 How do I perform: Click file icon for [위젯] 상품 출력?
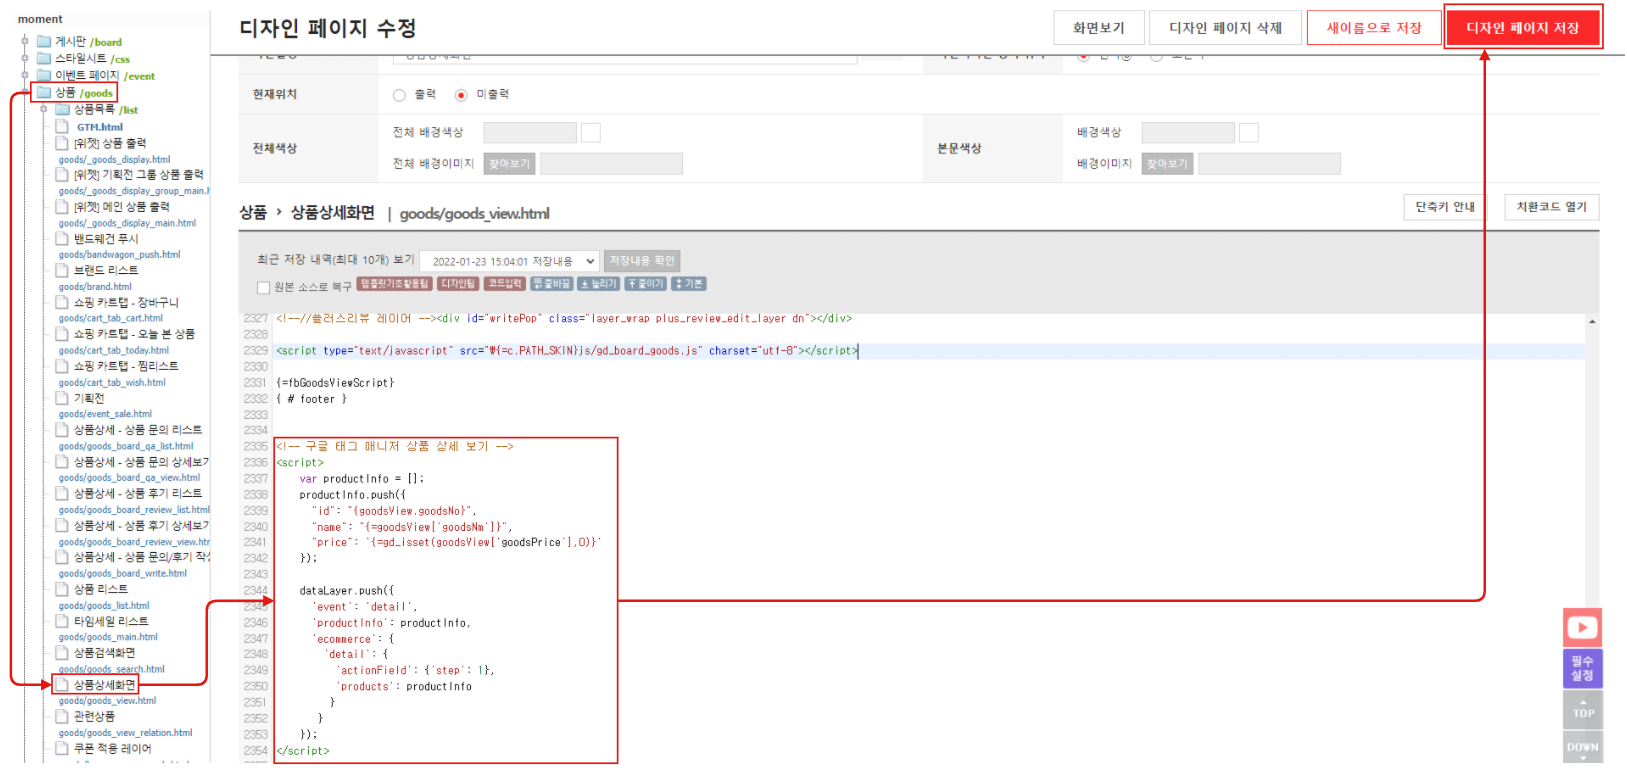pos(62,143)
